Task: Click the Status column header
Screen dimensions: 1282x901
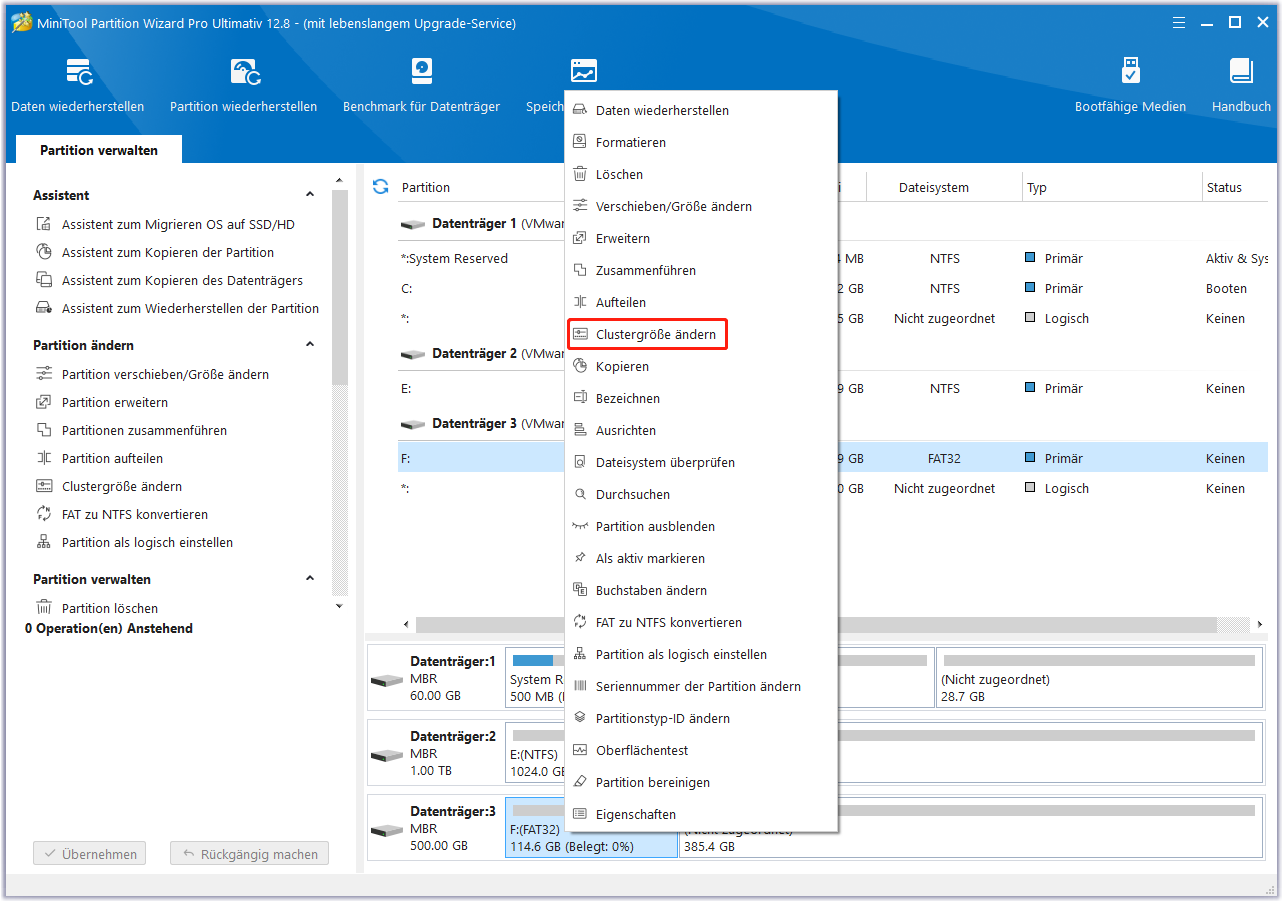Action: point(1236,187)
